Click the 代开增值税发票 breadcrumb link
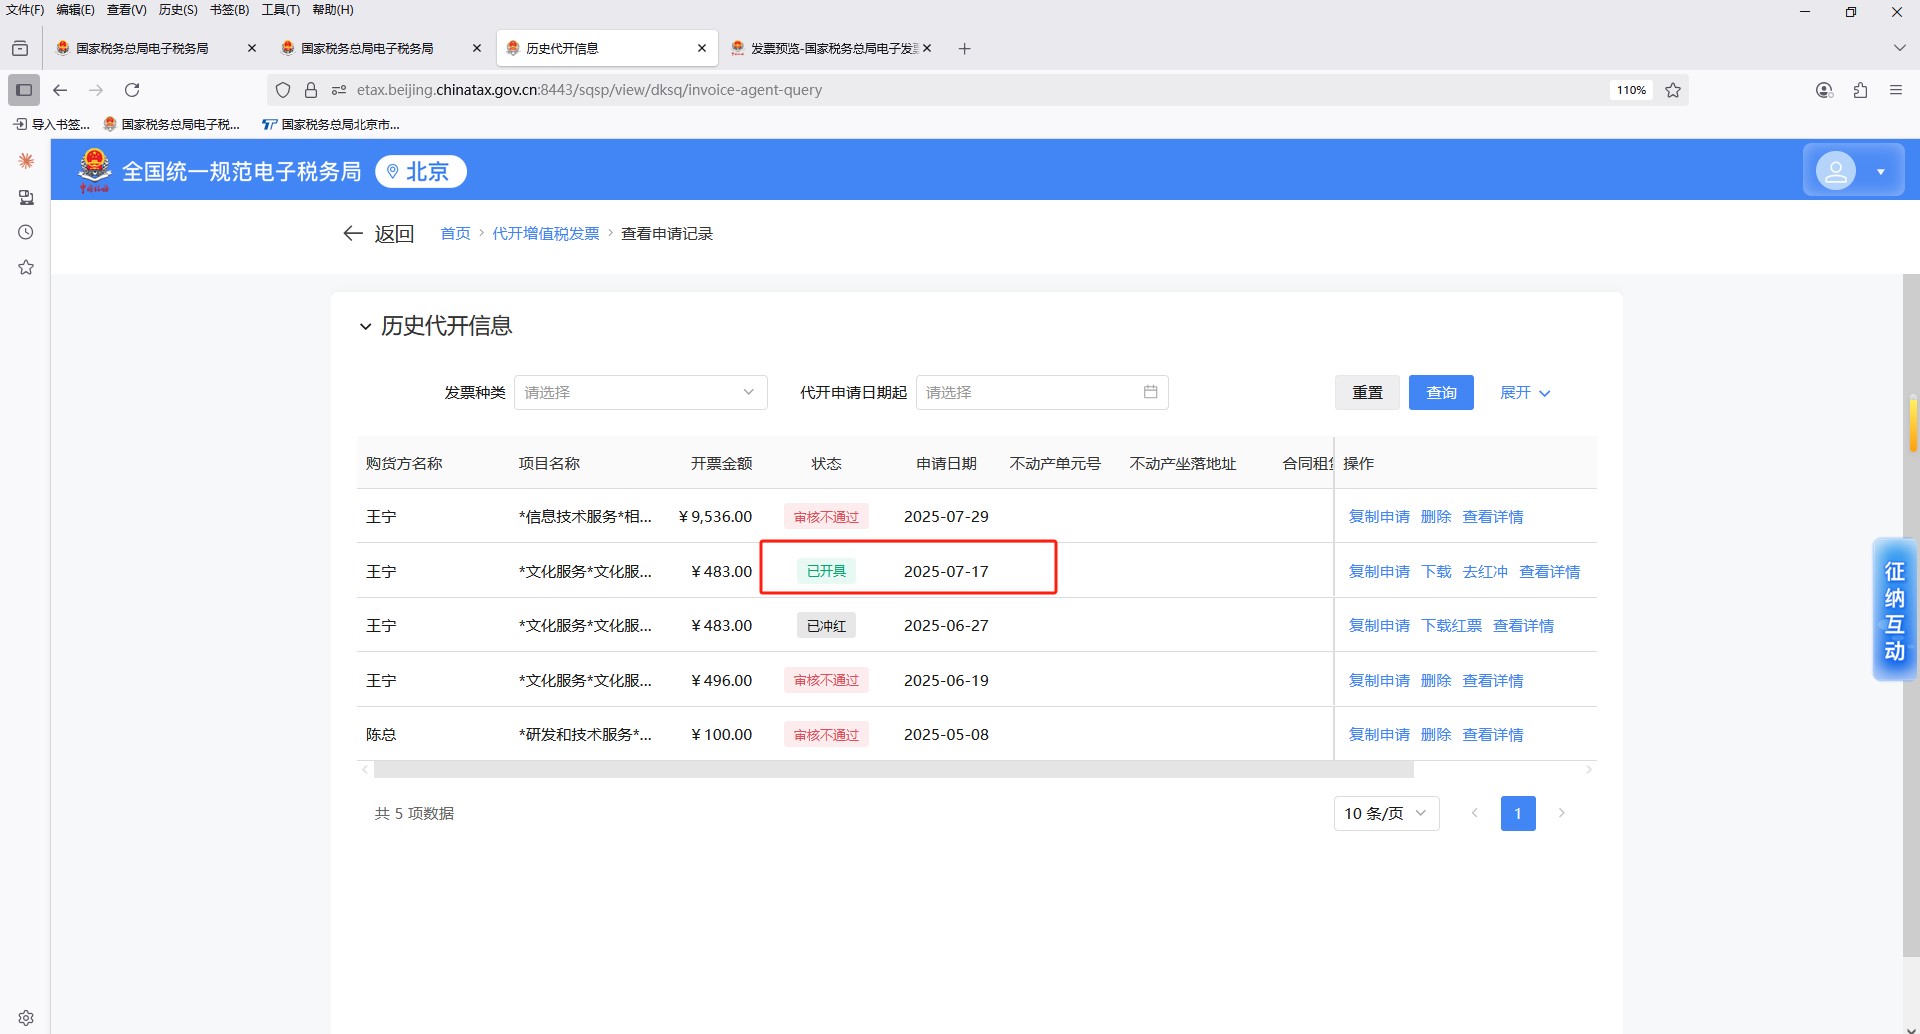1920x1034 pixels. point(545,233)
